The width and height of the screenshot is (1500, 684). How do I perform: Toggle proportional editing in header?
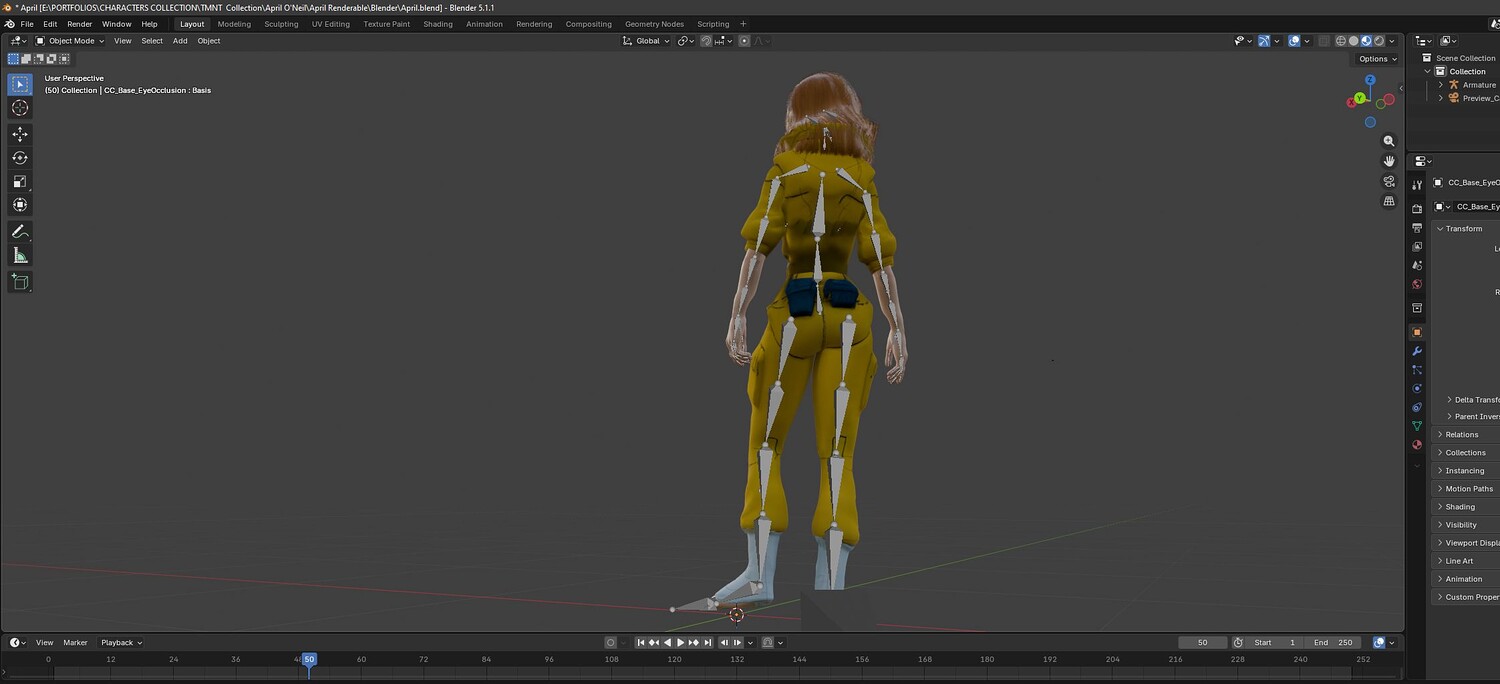(x=744, y=41)
